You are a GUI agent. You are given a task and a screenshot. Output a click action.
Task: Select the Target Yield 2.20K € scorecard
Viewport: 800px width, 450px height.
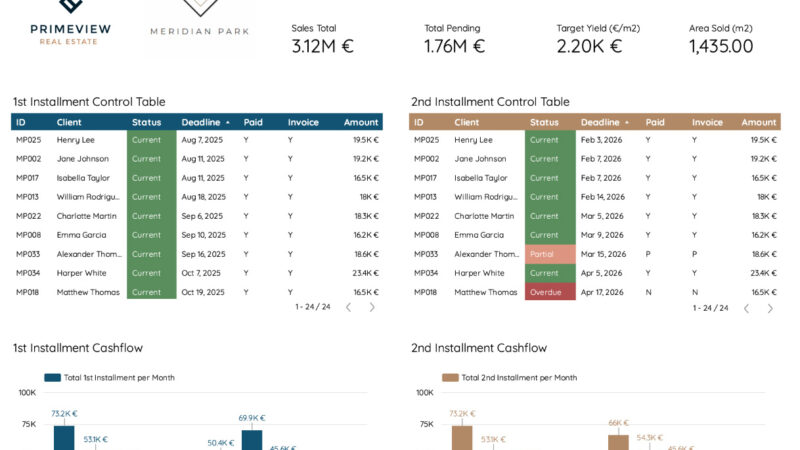pos(598,39)
